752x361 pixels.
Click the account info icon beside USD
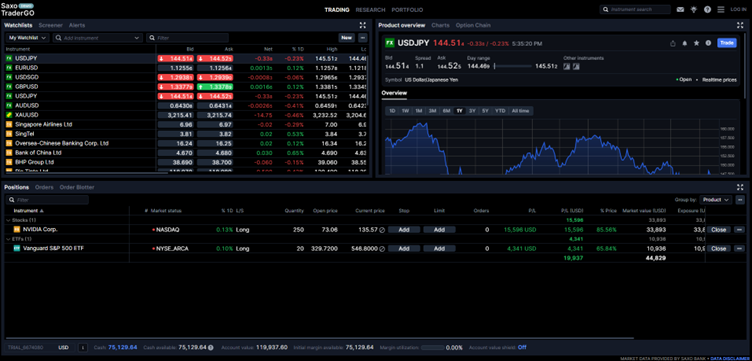(82, 348)
